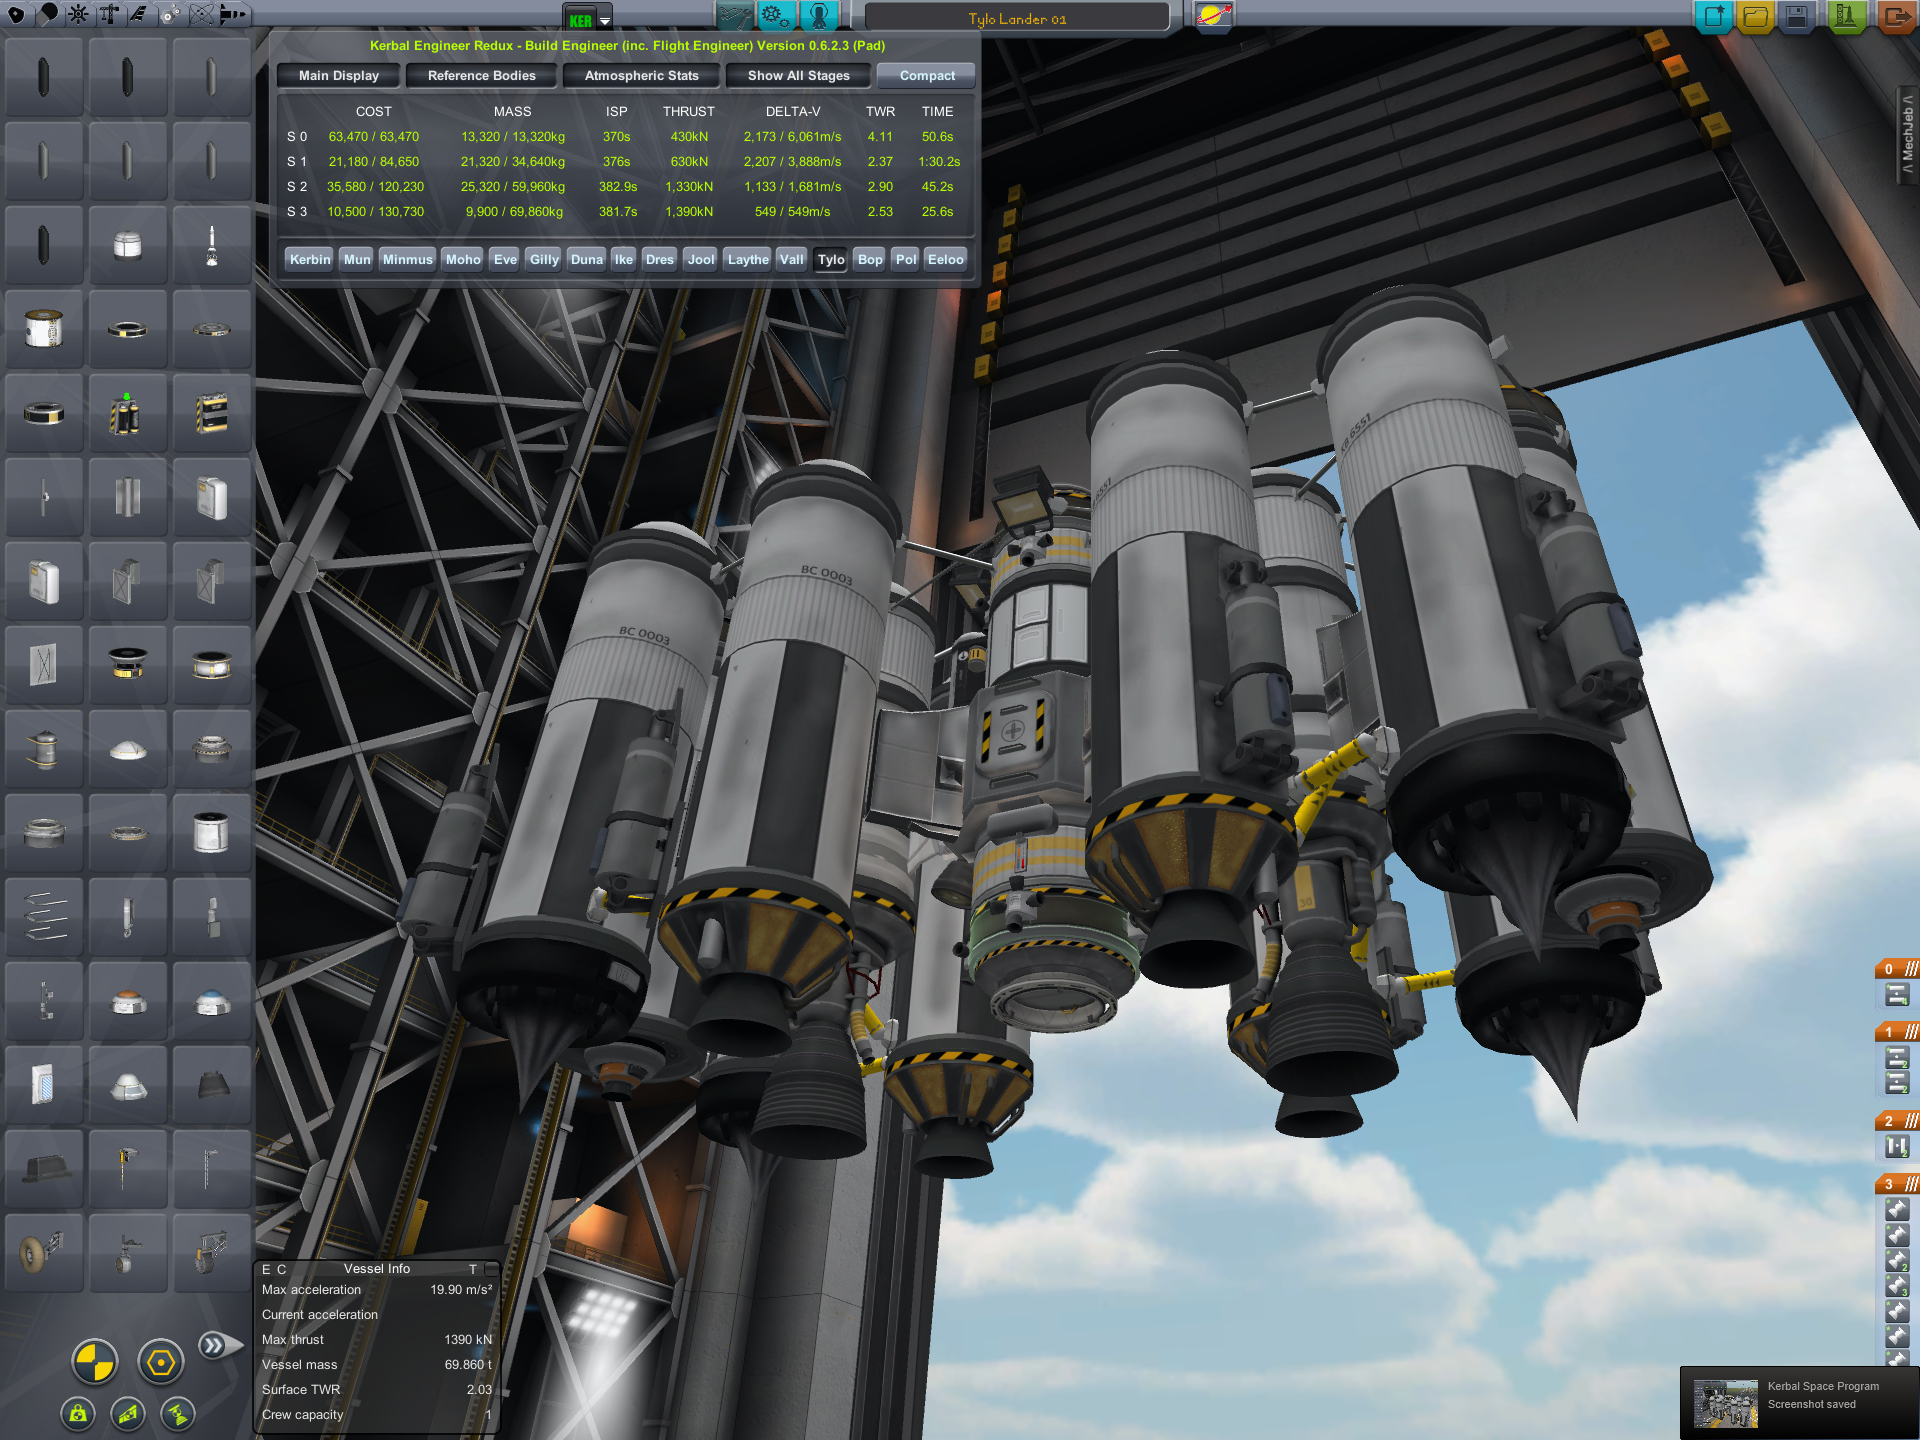Edit the vessel name Tylo Lander 01

tap(1017, 18)
